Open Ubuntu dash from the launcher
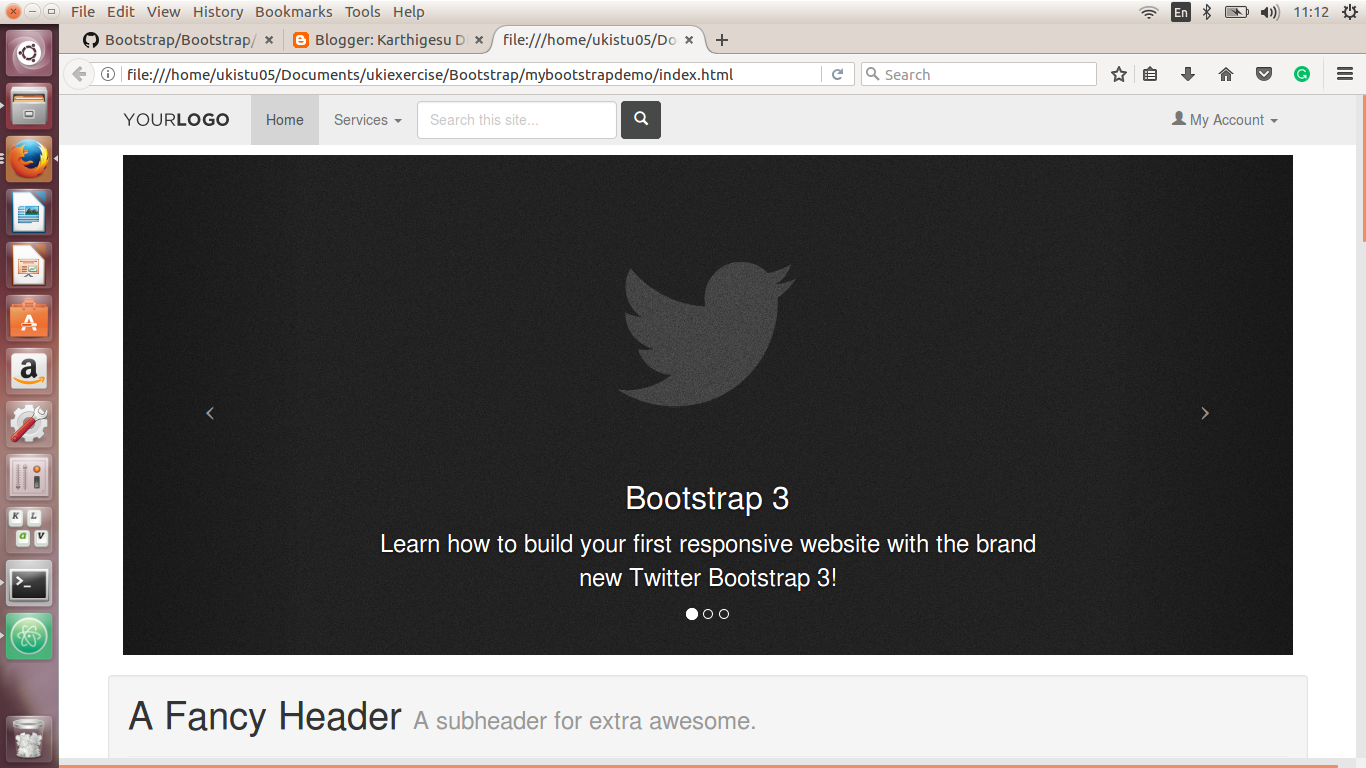 (x=29, y=51)
